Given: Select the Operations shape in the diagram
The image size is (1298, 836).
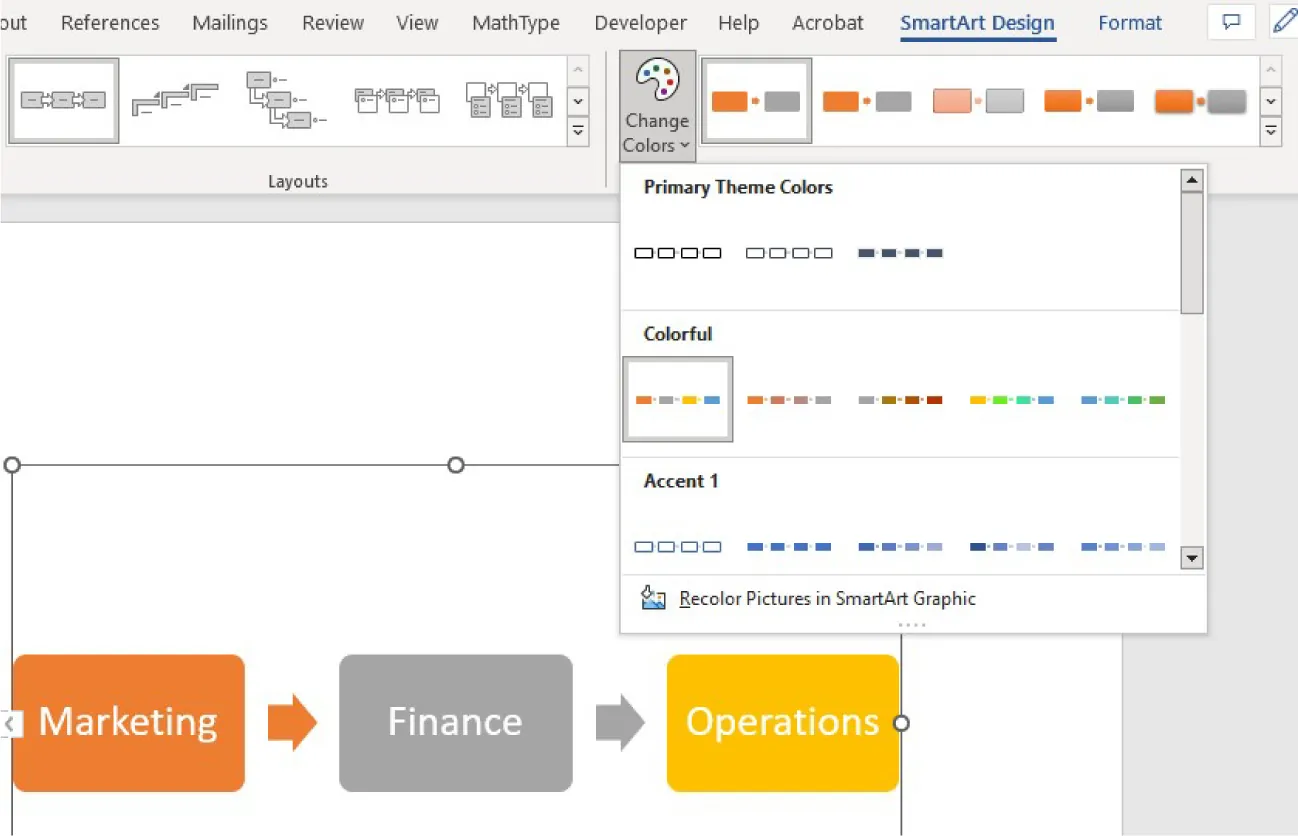Looking at the screenshot, I should [x=782, y=722].
